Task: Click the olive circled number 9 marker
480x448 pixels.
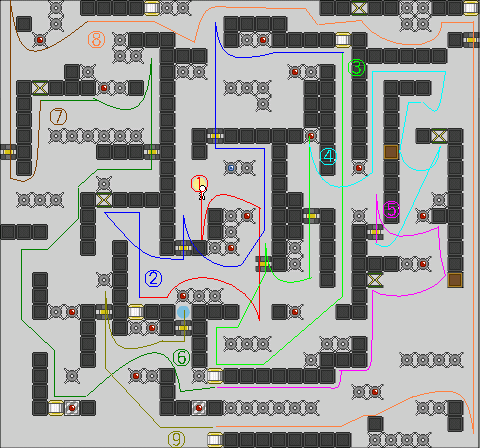Action: point(176,439)
